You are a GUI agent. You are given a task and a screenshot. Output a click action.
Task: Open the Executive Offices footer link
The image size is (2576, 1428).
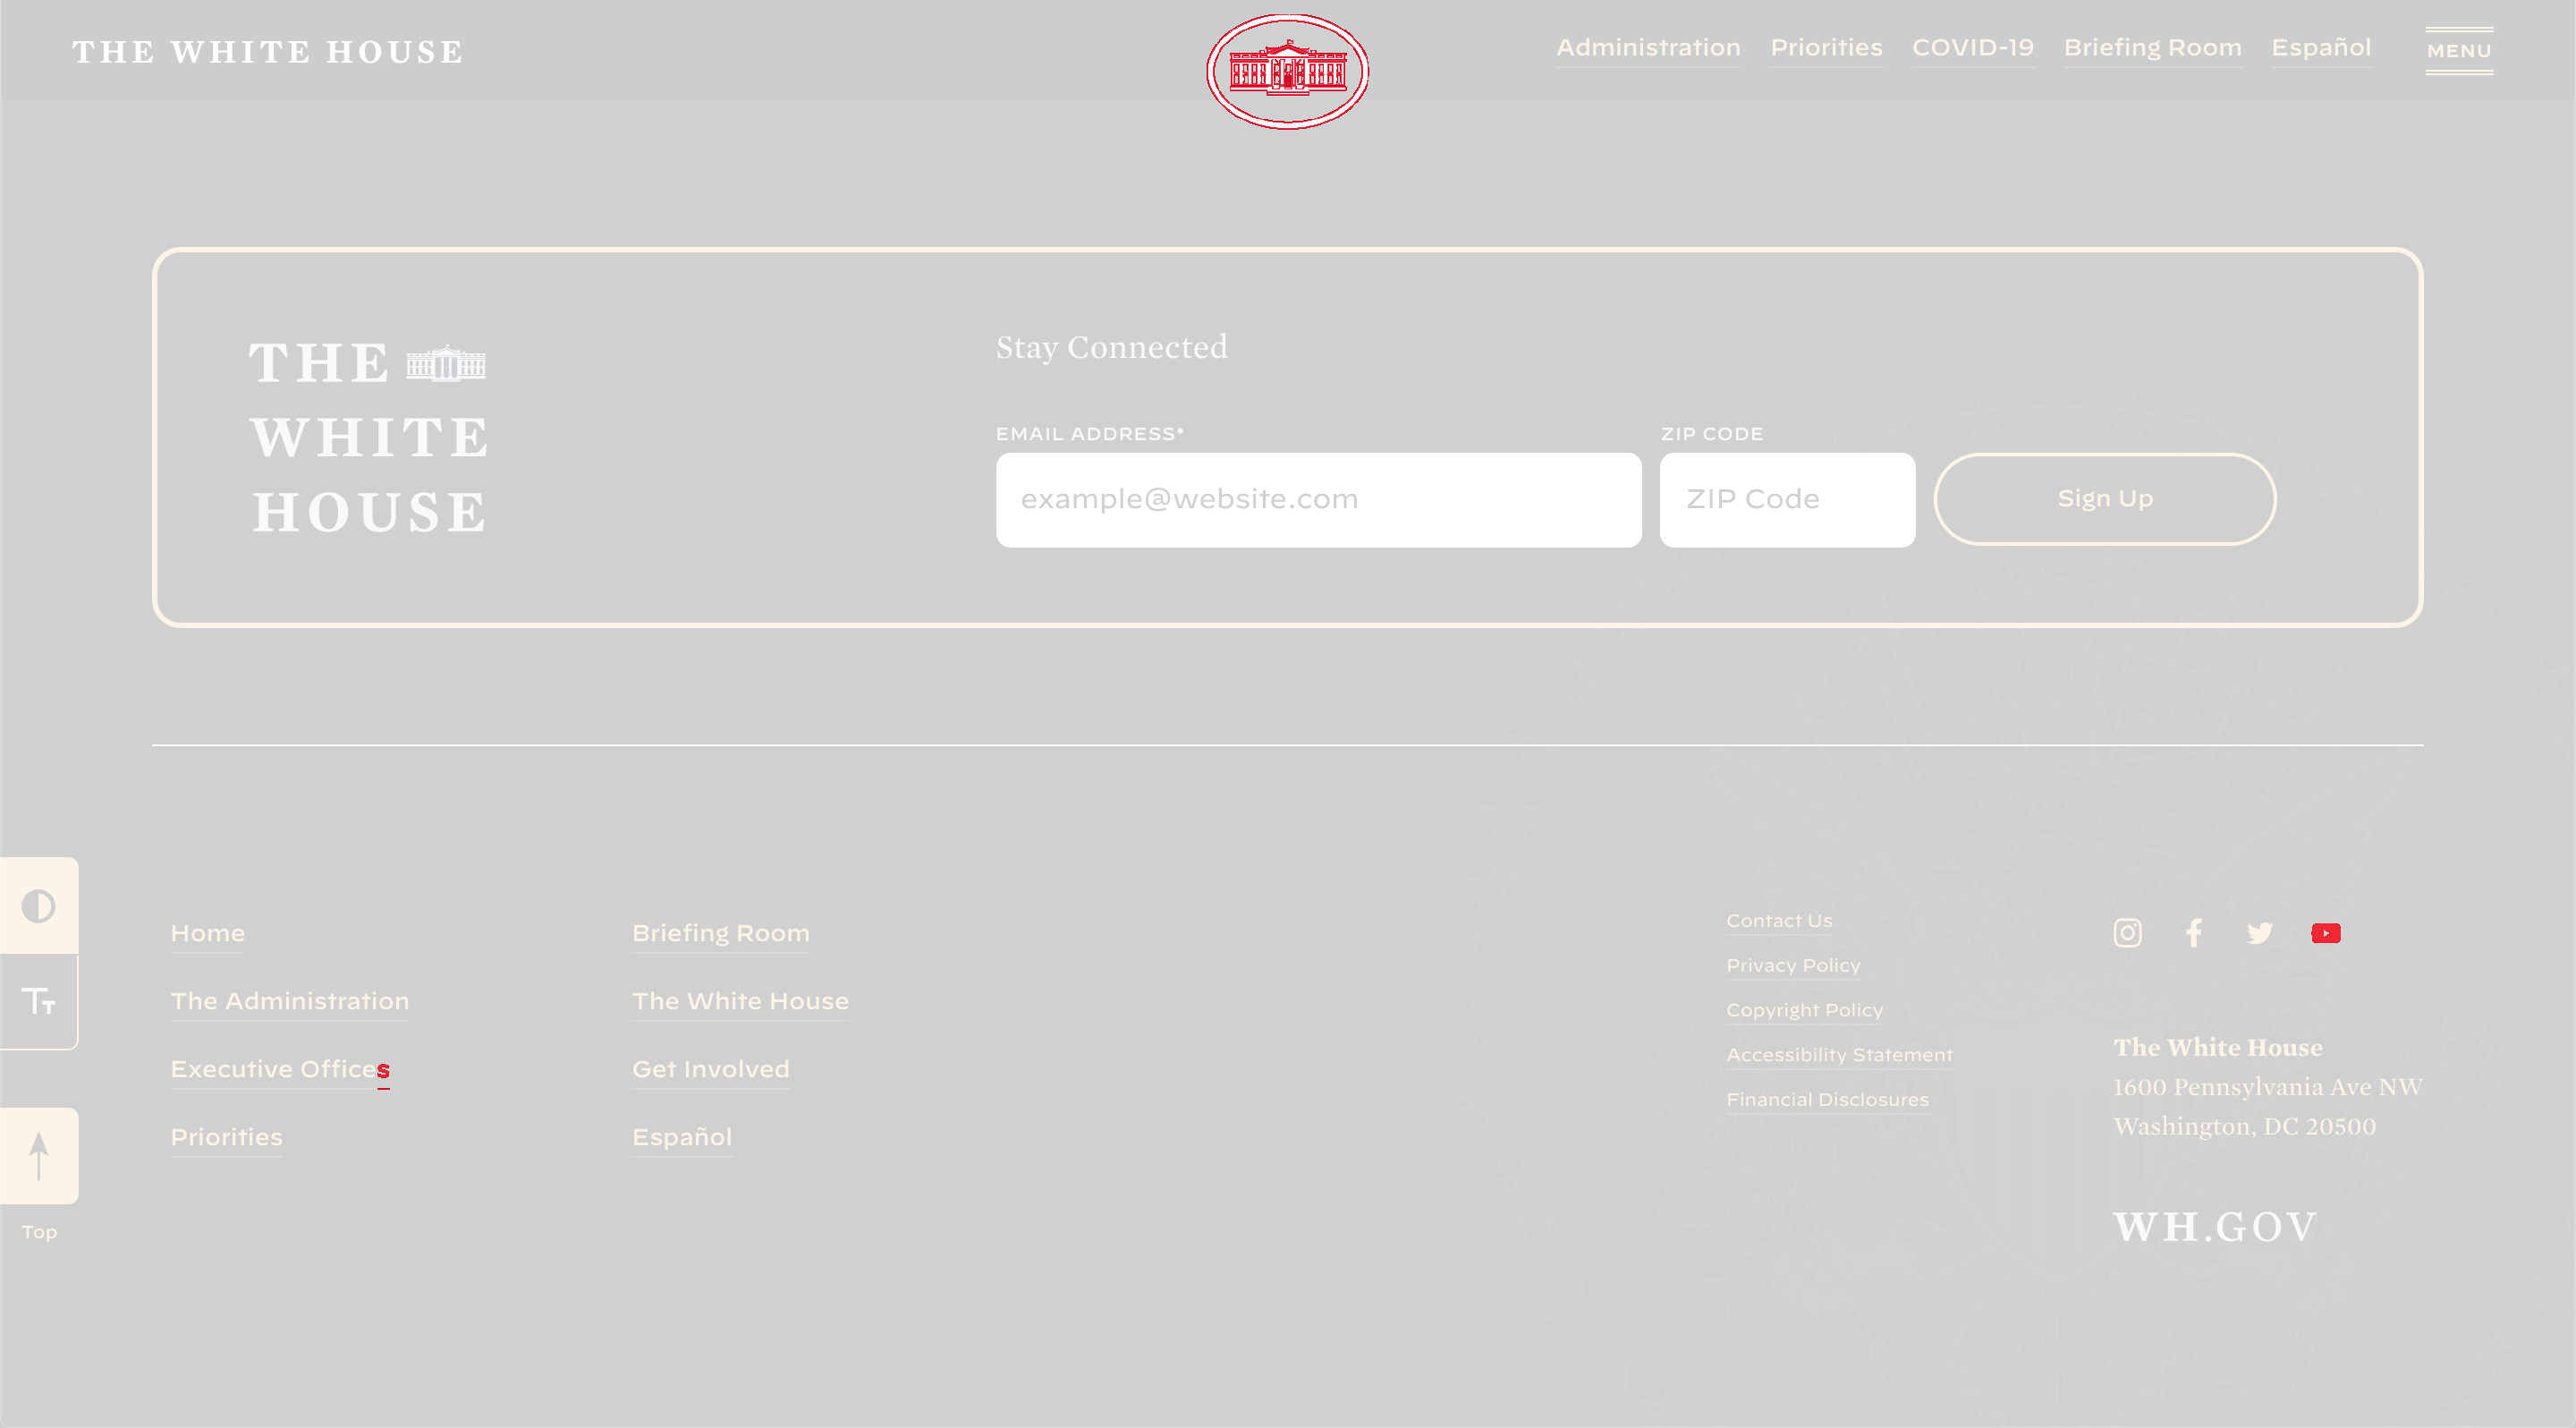coord(279,1069)
